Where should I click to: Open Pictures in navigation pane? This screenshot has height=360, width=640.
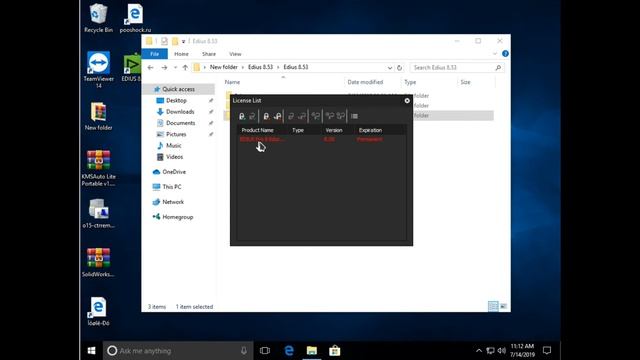click(176, 134)
